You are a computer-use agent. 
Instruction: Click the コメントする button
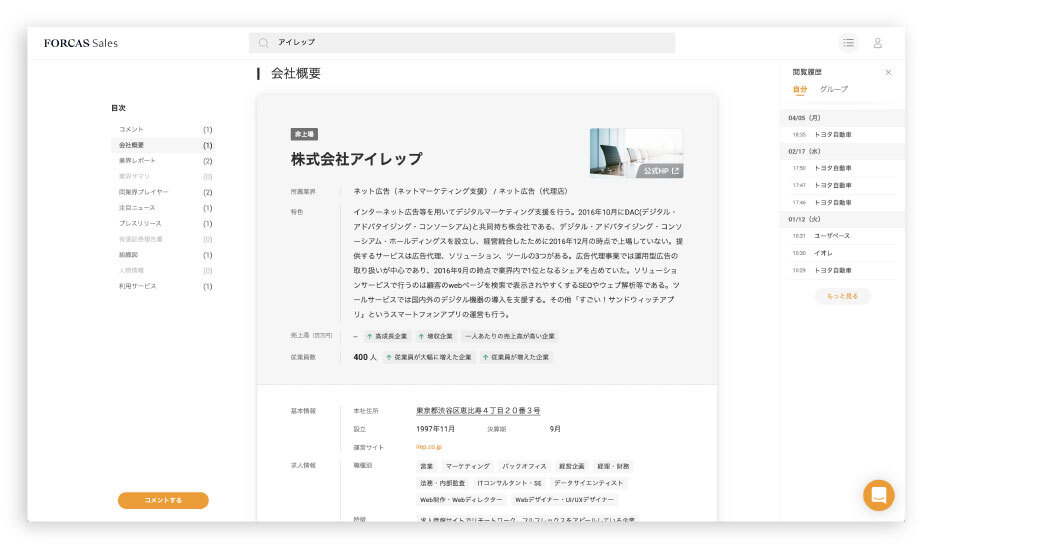(163, 501)
